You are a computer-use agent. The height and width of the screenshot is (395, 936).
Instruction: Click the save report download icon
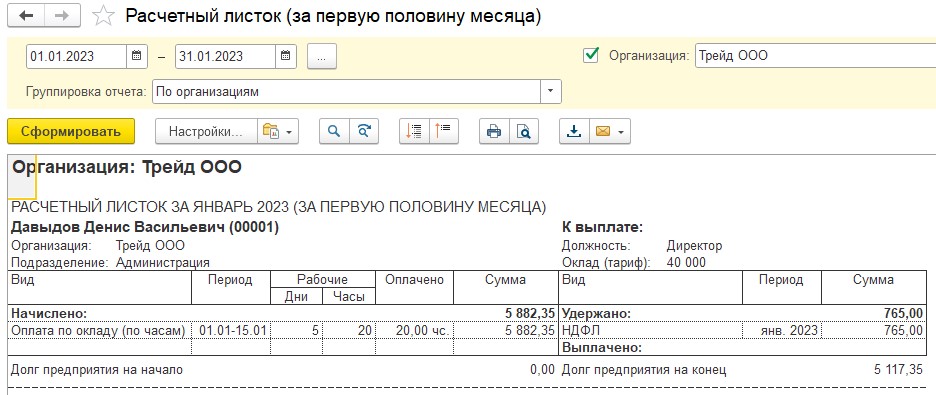pyautogui.click(x=574, y=131)
